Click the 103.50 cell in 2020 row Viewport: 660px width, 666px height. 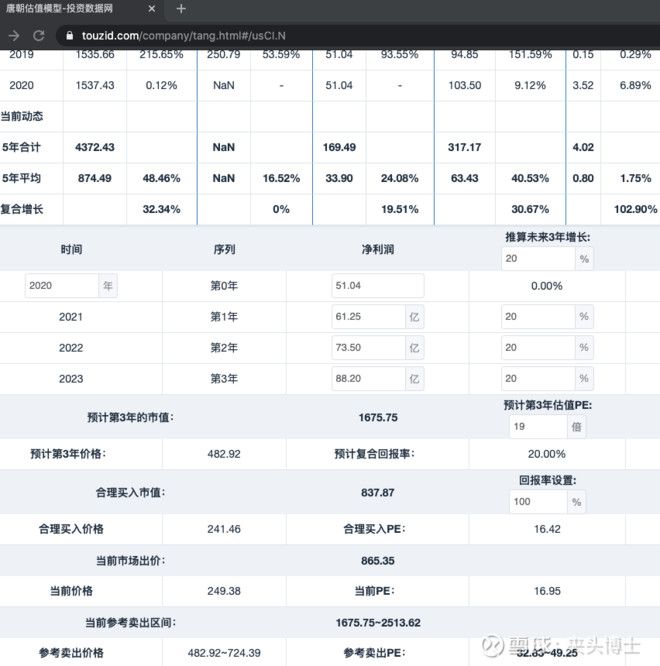click(x=465, y=85)
